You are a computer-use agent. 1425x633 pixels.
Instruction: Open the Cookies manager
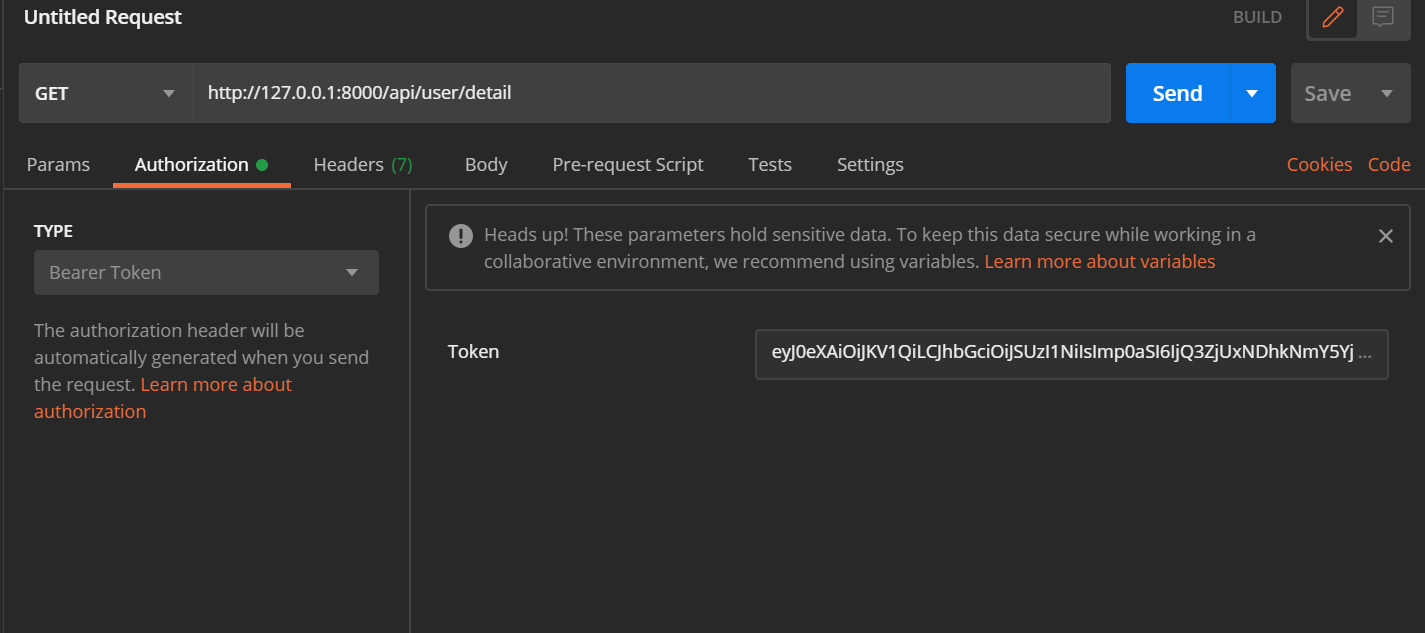click(x=1319, y=164)
